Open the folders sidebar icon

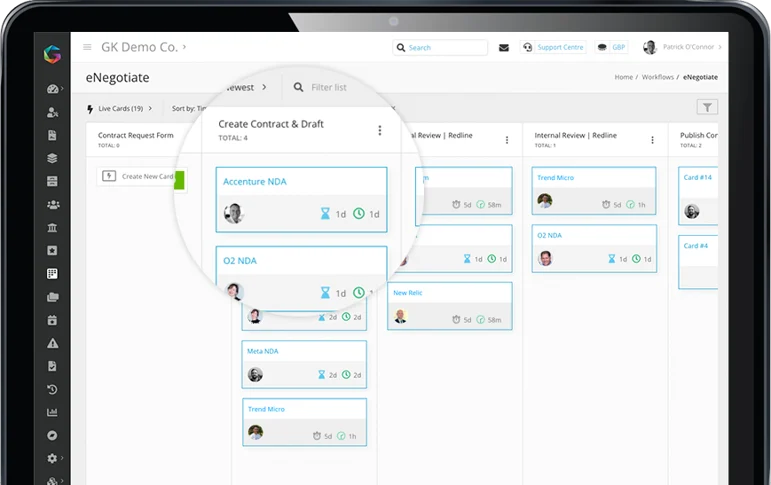click(x=52, y=297)
